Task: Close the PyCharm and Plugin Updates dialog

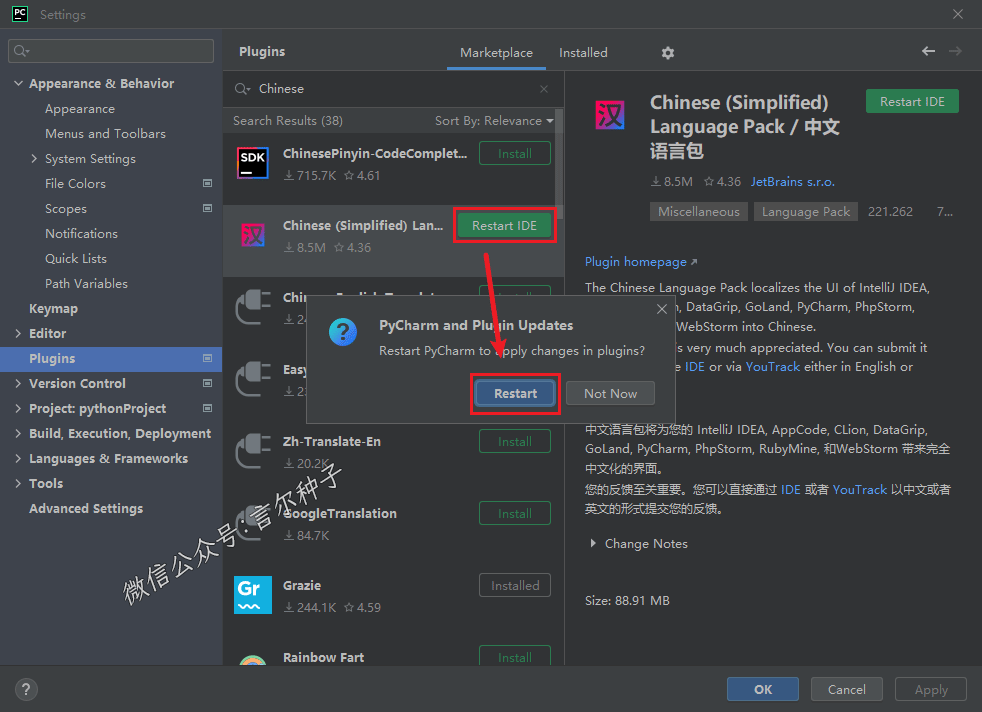Action: 661,310
